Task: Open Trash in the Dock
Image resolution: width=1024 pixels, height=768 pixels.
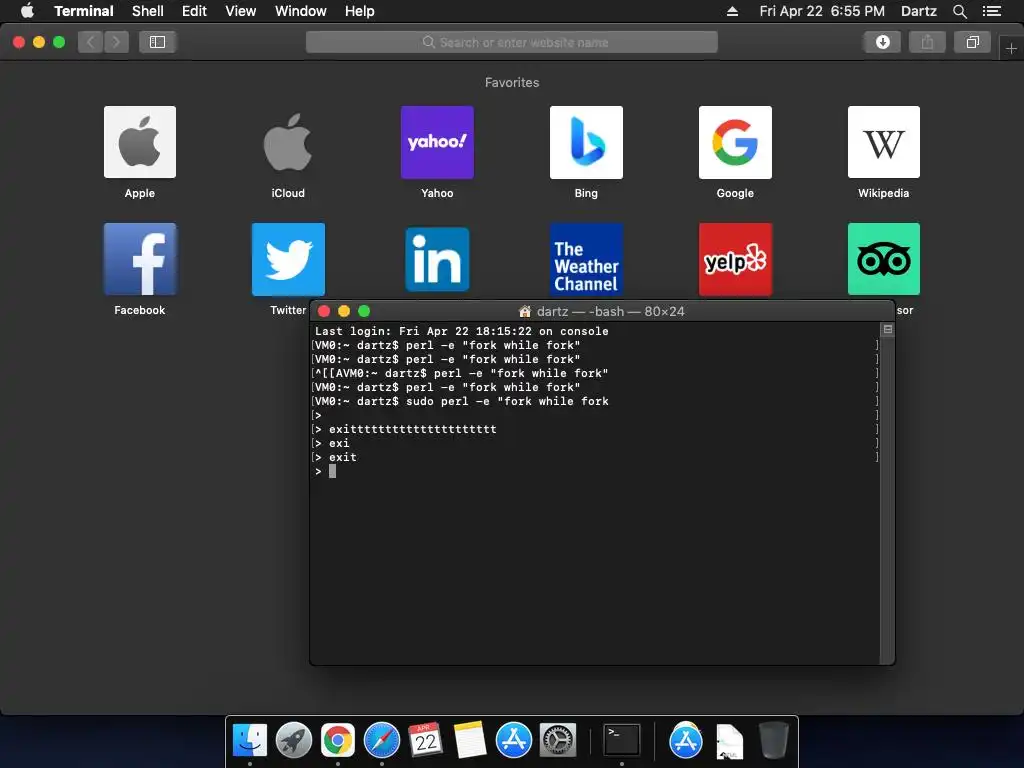Action: [x=774, y=741]
